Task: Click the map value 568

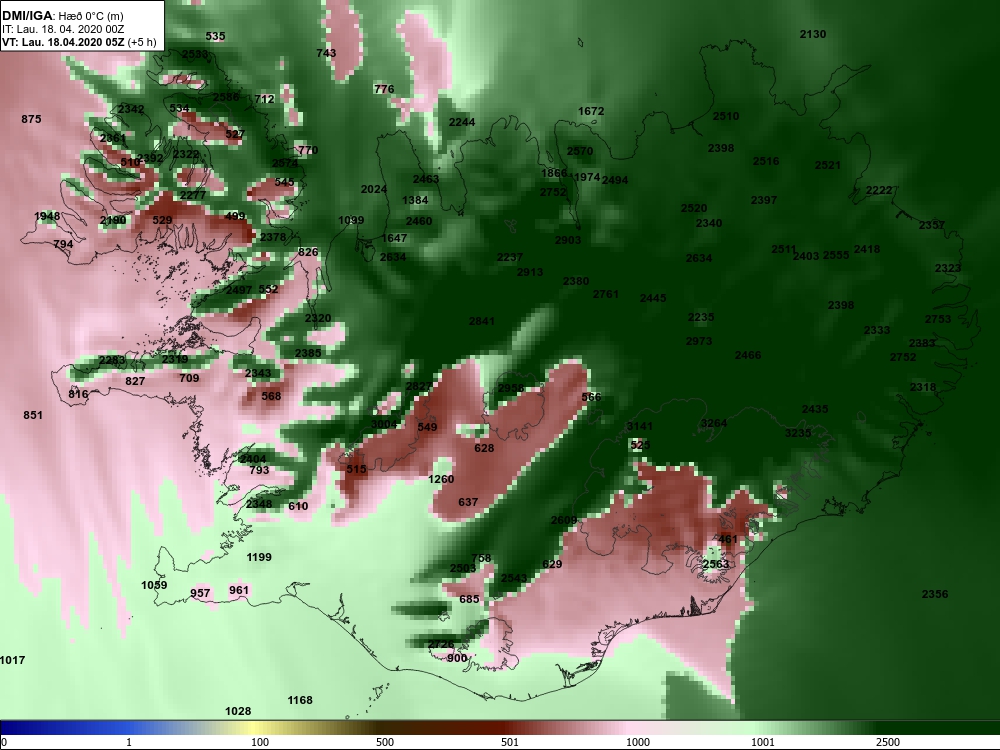Action: click(x=271, y=396)
